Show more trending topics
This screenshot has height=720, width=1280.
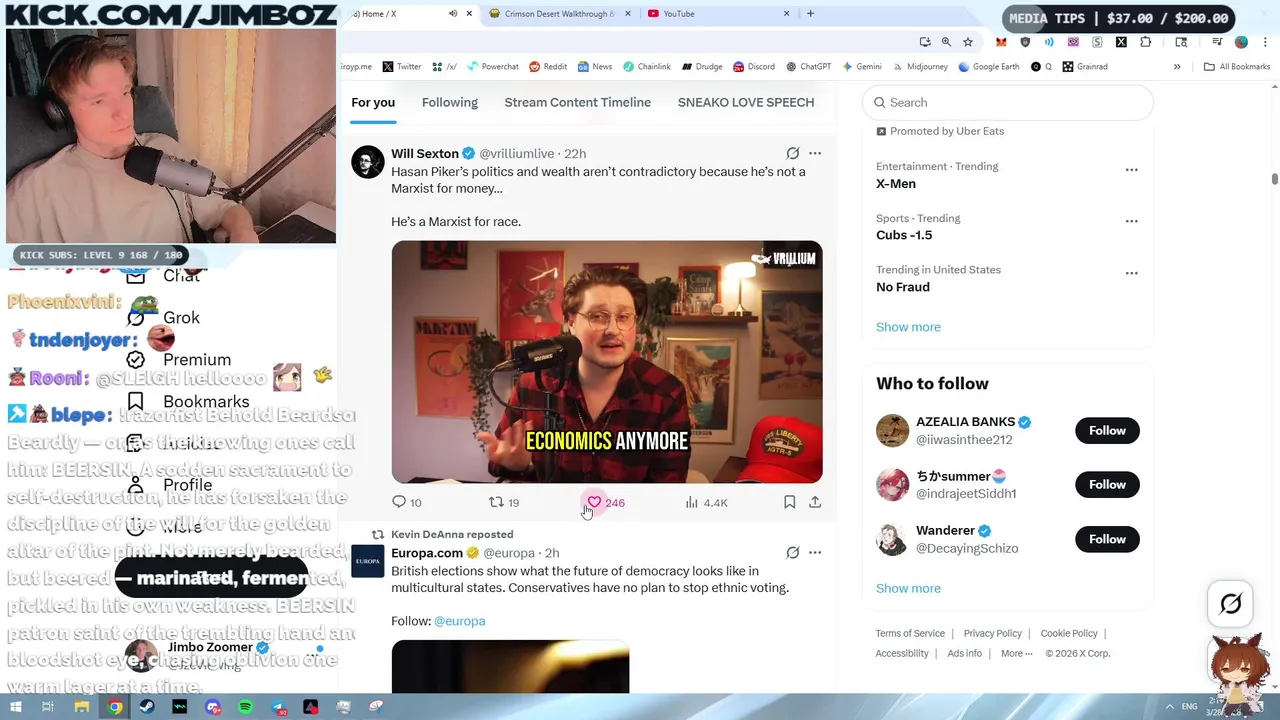[908, 327]
